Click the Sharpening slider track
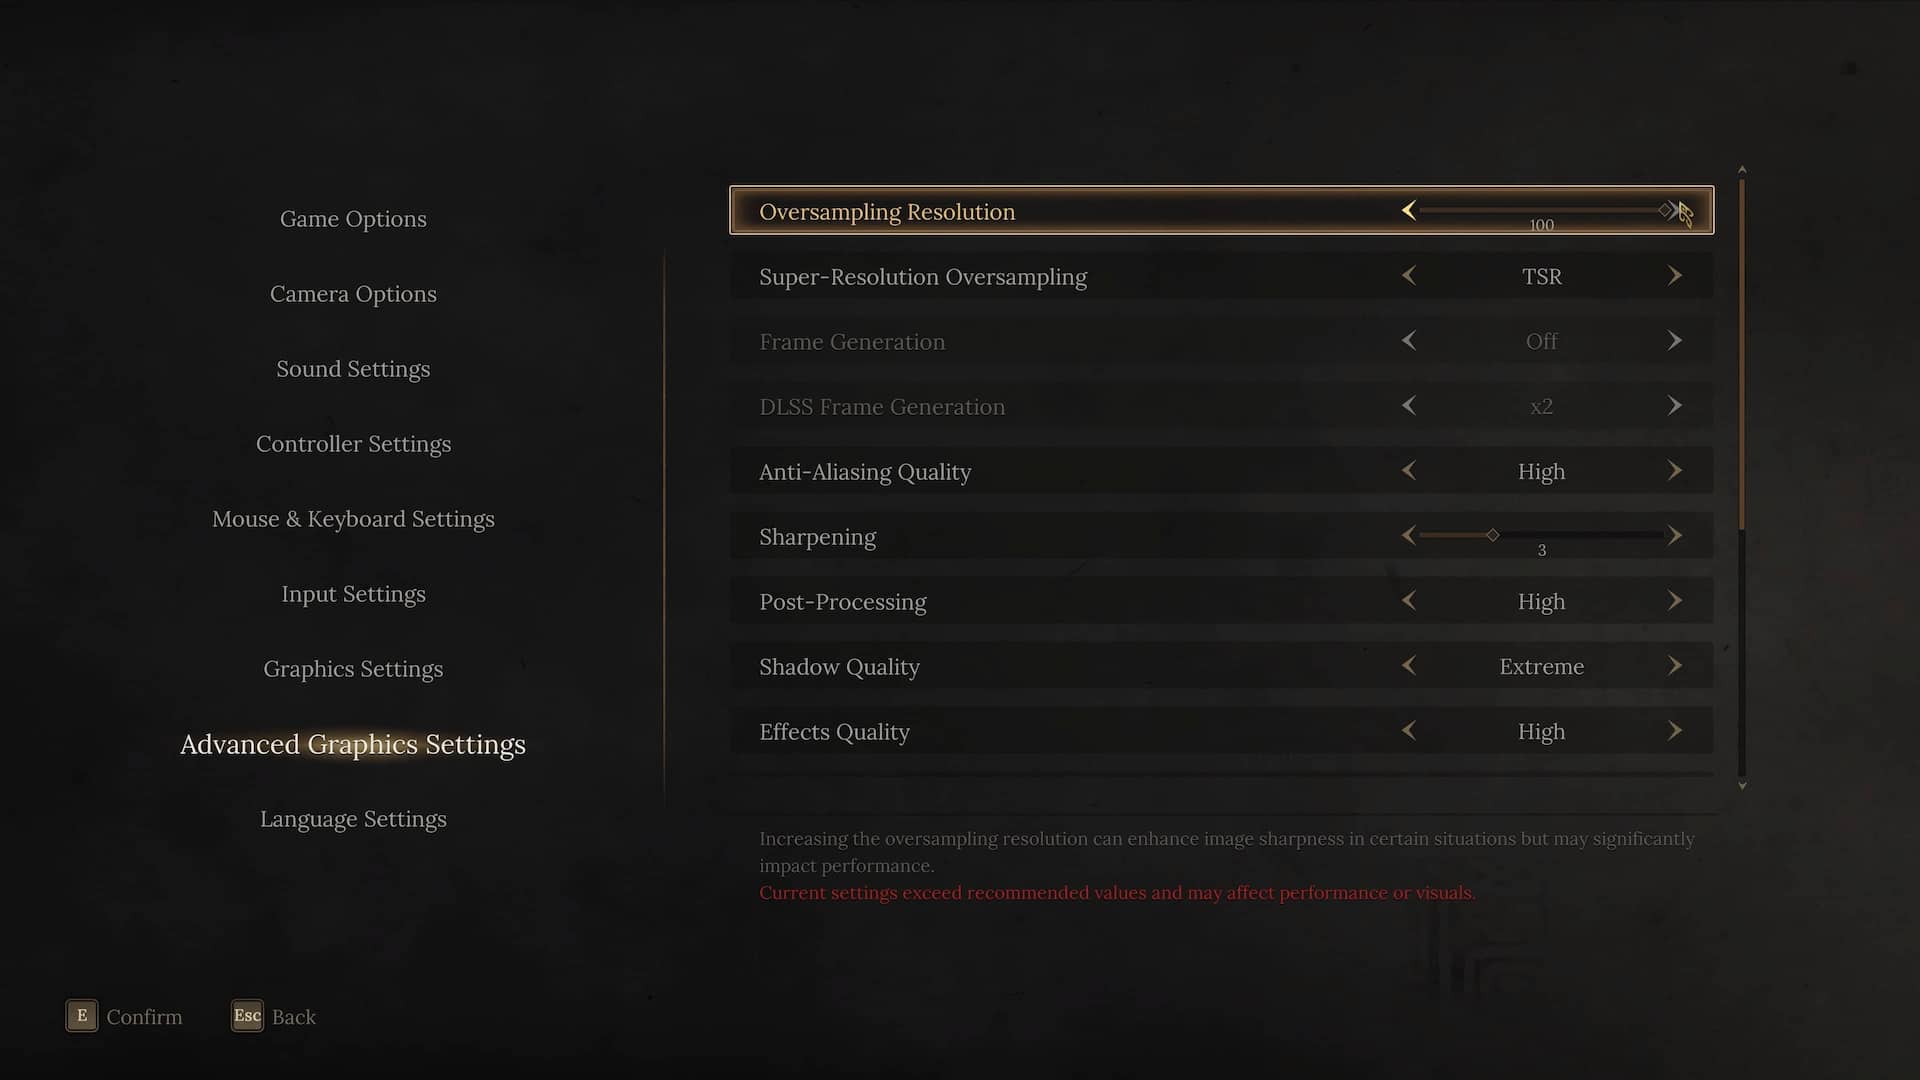The image size is (1920, 1080). tap(1541, 535)
